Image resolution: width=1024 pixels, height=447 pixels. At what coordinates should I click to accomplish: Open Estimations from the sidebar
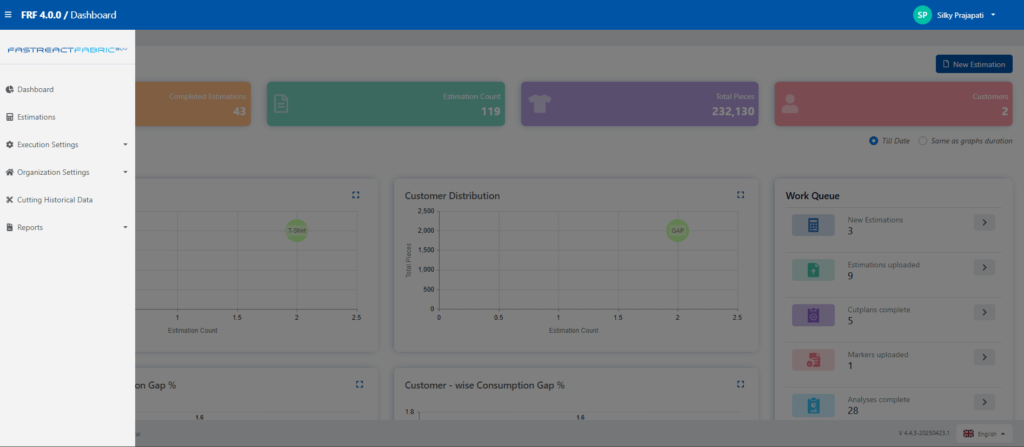[x=36, y=117]
